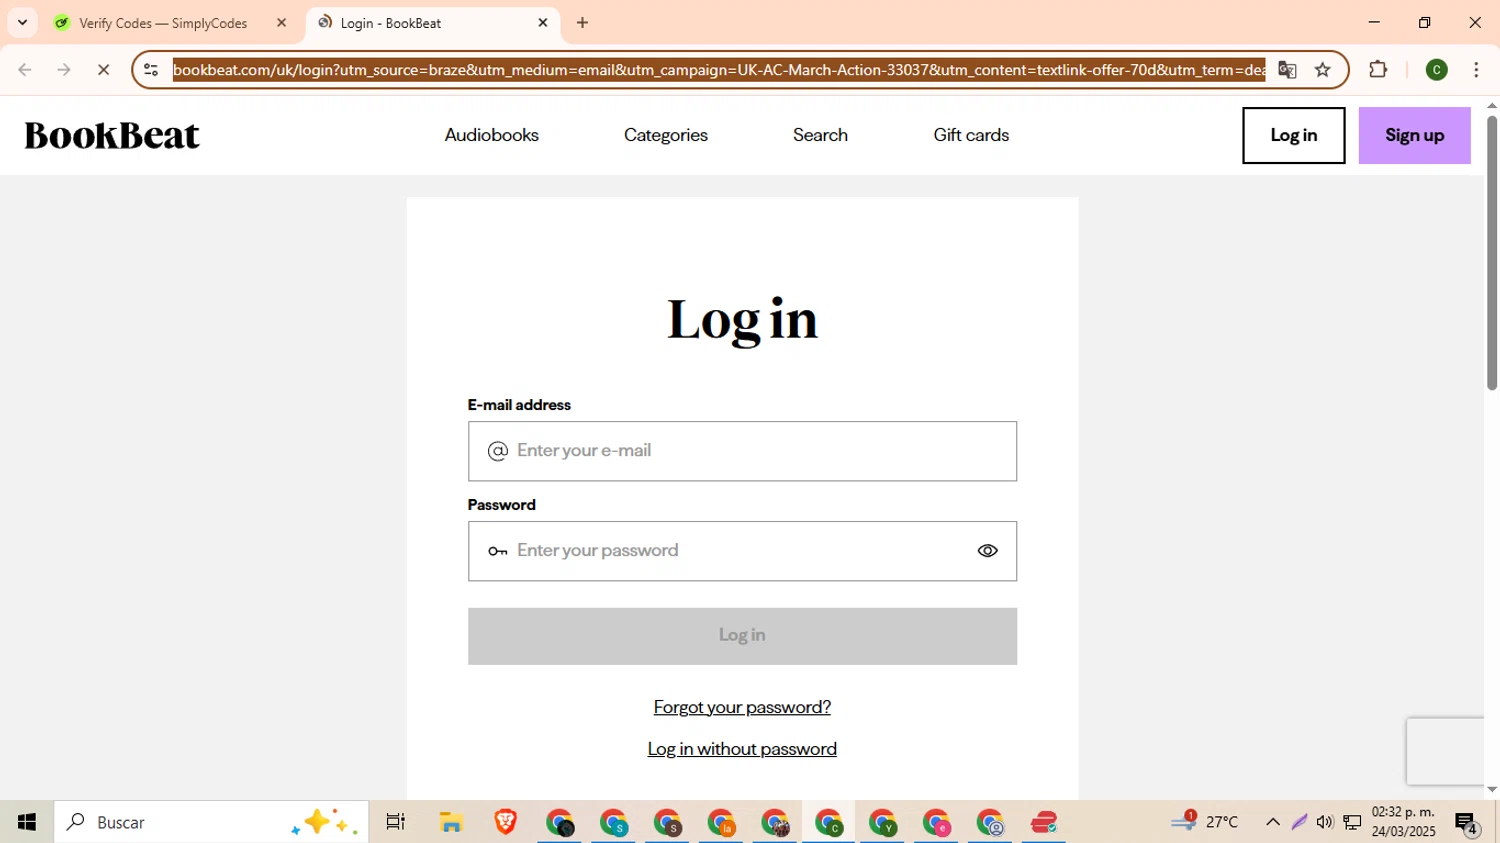
Task: Launch Brave browser from taskbar
Action: pyautogui.click(x=505, y=822)
